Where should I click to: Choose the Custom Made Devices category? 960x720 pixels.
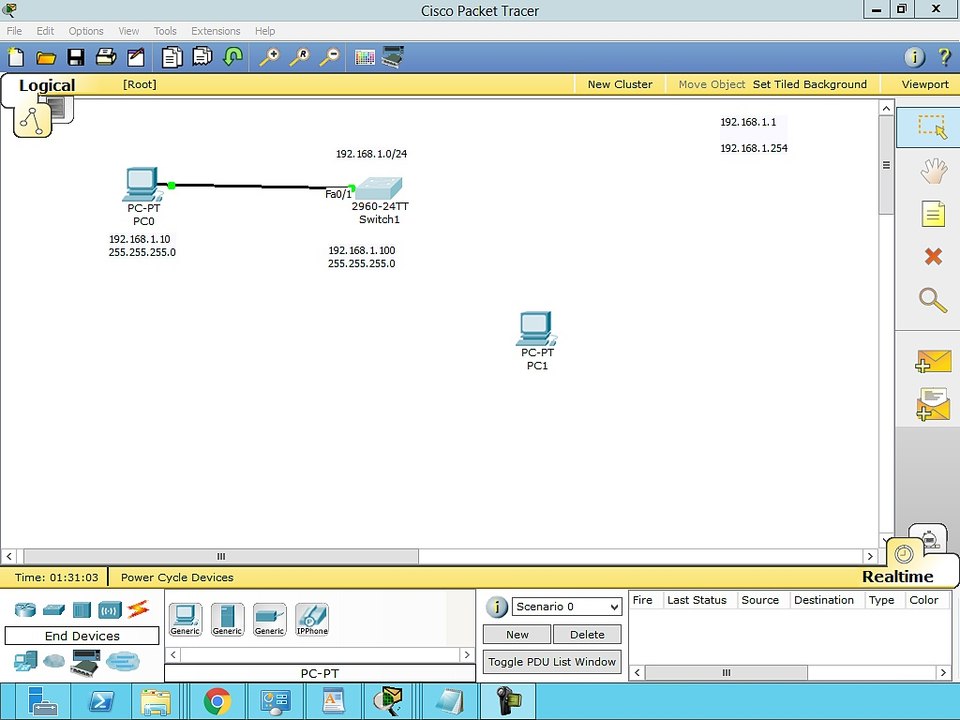pyautogui.click(x=85, y=662)
